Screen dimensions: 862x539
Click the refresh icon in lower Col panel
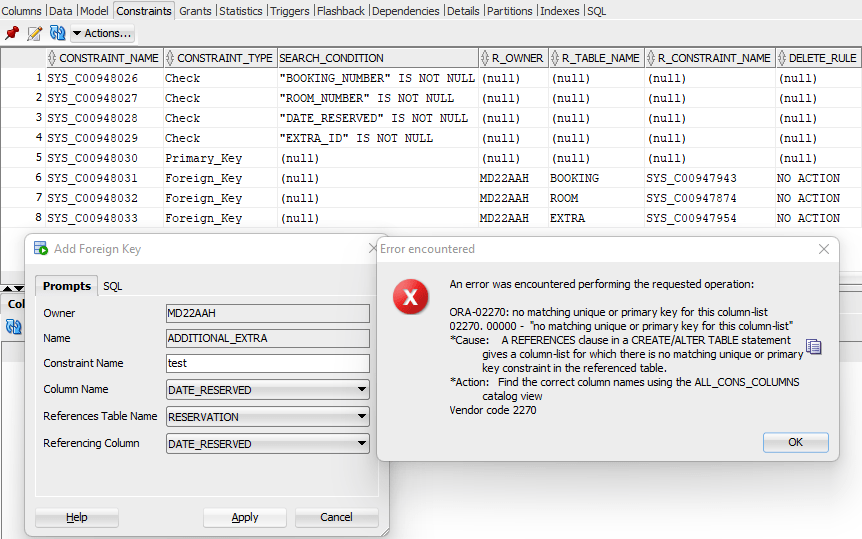point(13,327)
